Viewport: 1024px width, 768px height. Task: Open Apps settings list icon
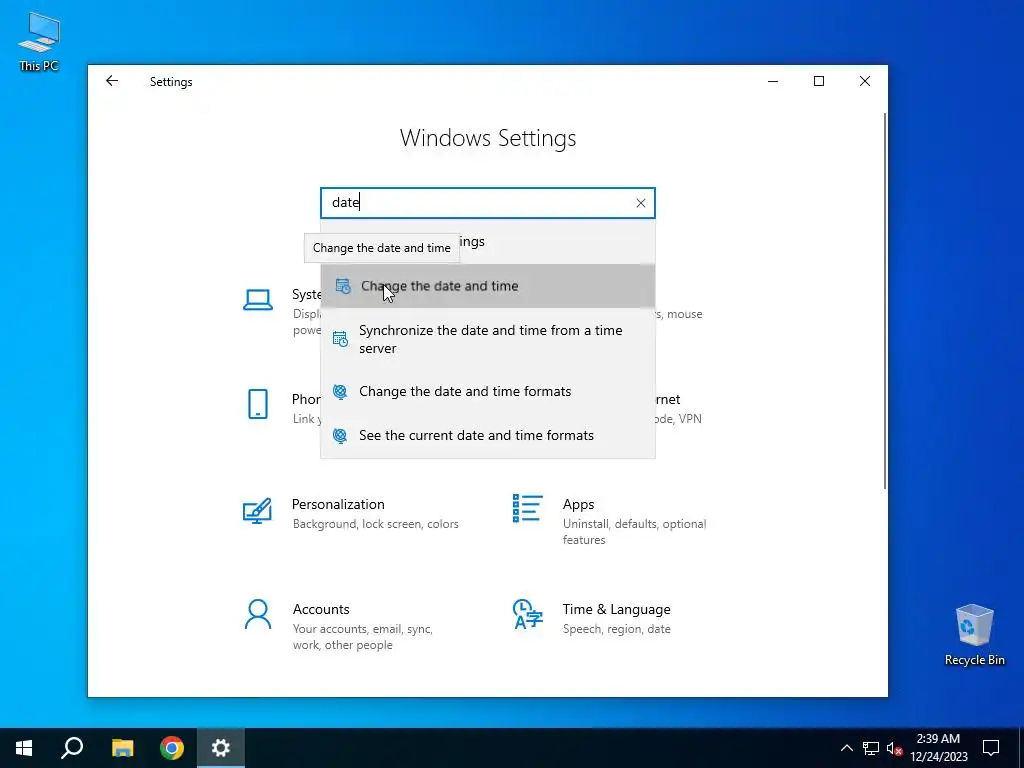[x=528, y=508]
